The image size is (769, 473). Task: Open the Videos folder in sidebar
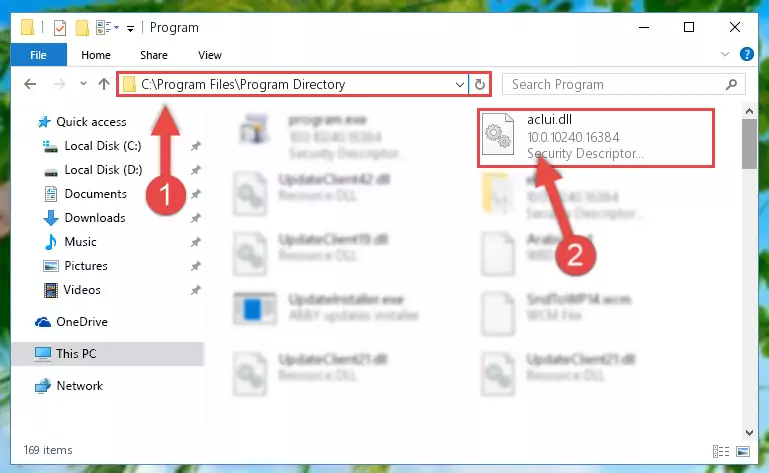click(82, 290)
